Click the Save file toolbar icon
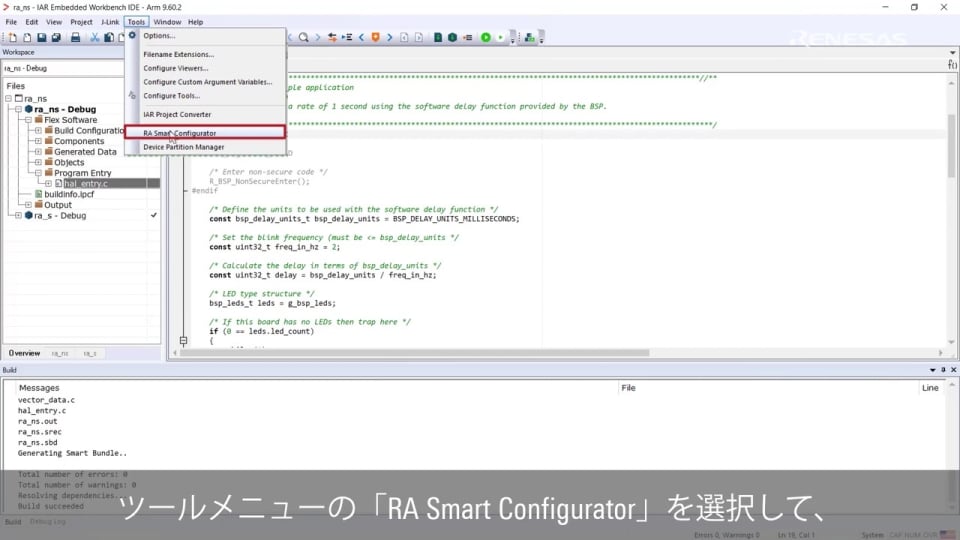960x540 pixels. point(41,38)
